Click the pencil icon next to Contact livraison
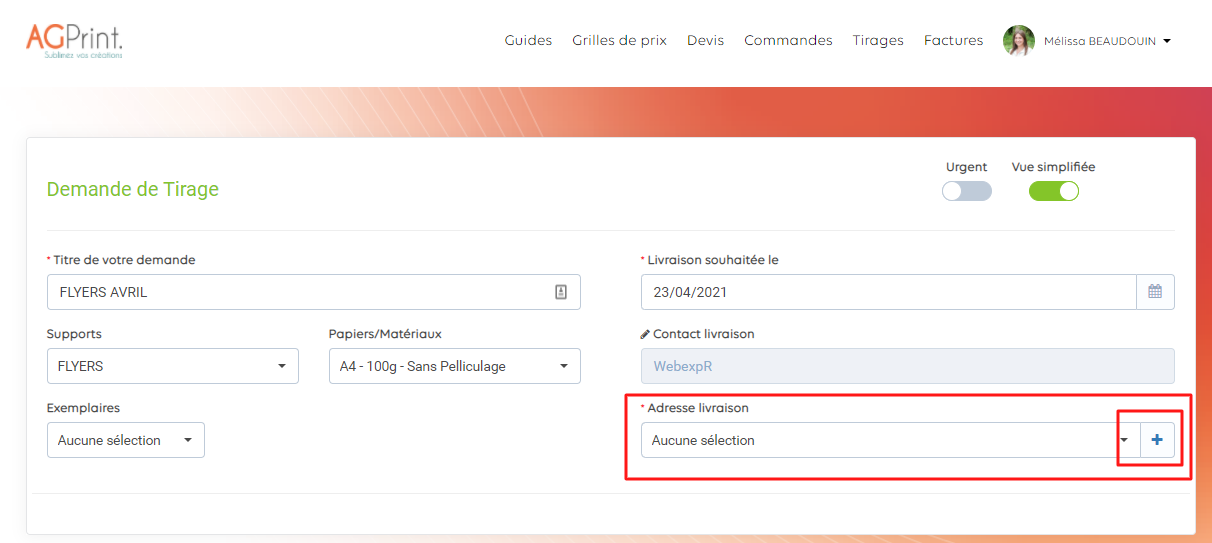Image resolution: width=1212 pixels, height=543 pixels. [x=645, y=334]
